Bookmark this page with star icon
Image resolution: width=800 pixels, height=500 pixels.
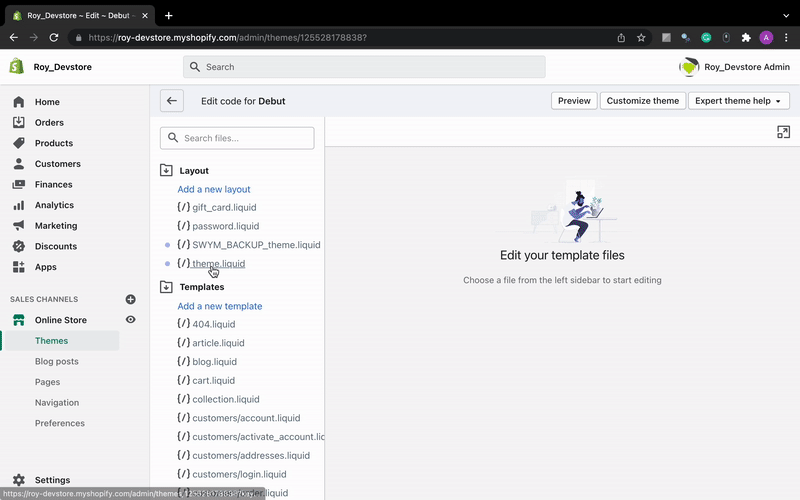click(641, 38)
